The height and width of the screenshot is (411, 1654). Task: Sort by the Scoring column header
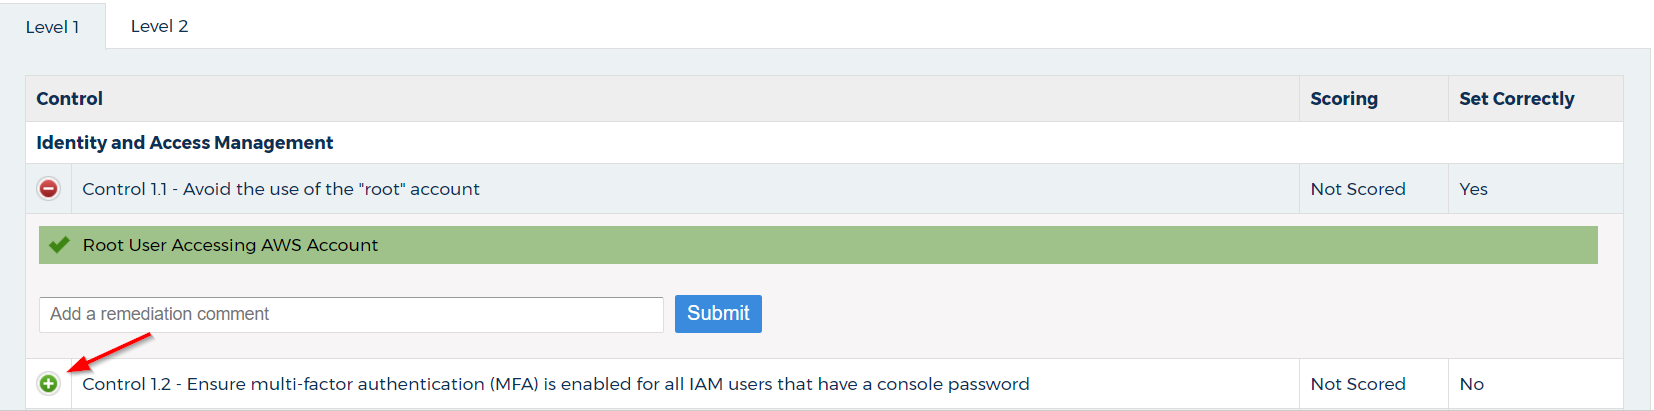click(x=1344, y=98)
